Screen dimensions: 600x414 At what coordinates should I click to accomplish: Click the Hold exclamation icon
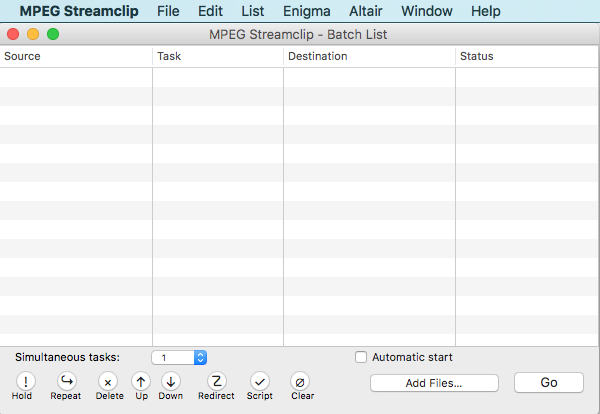tap(26, 381)
